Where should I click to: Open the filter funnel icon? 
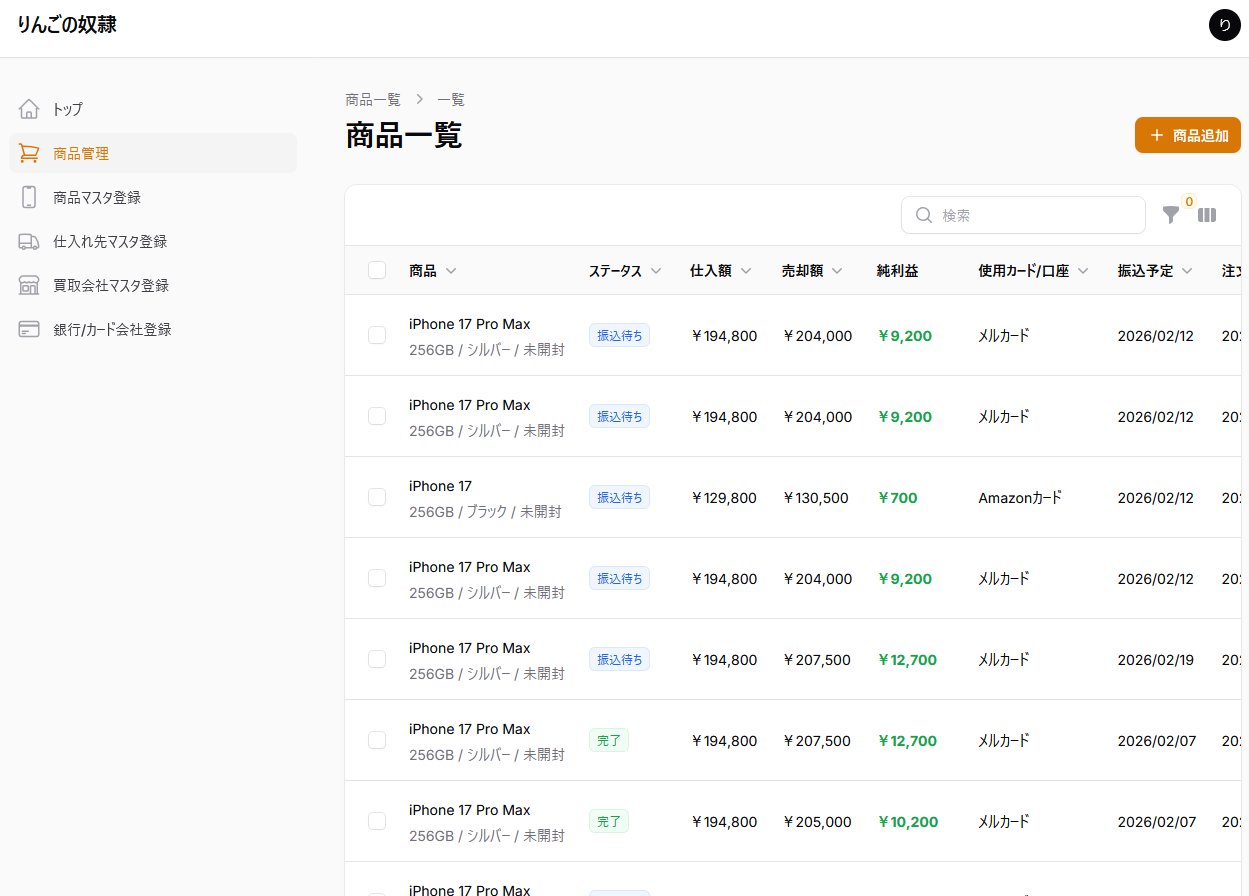pyautogui.click(x=1171, y=215)
